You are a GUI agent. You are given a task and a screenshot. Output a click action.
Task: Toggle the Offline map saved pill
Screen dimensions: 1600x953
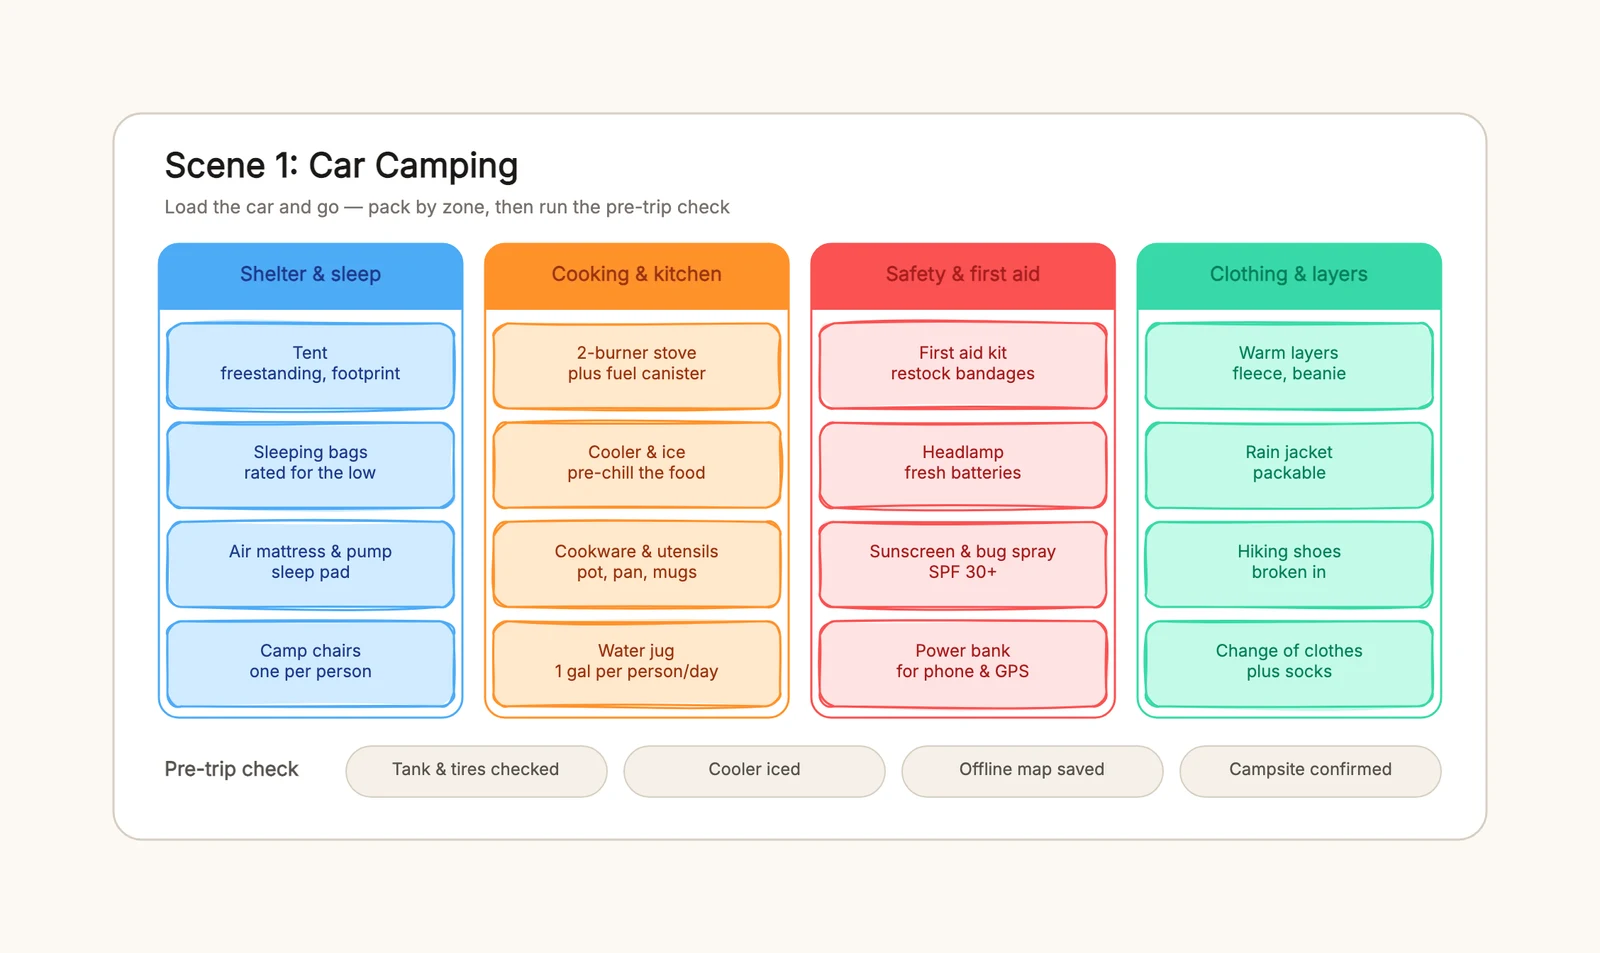click(x=1032, y=770)
